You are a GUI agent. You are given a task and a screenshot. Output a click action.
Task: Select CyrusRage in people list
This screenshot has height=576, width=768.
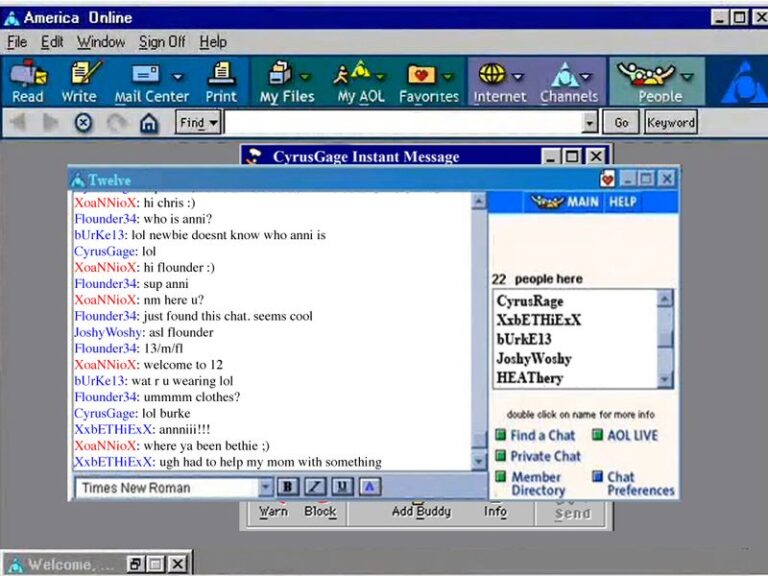click(530, 301)
